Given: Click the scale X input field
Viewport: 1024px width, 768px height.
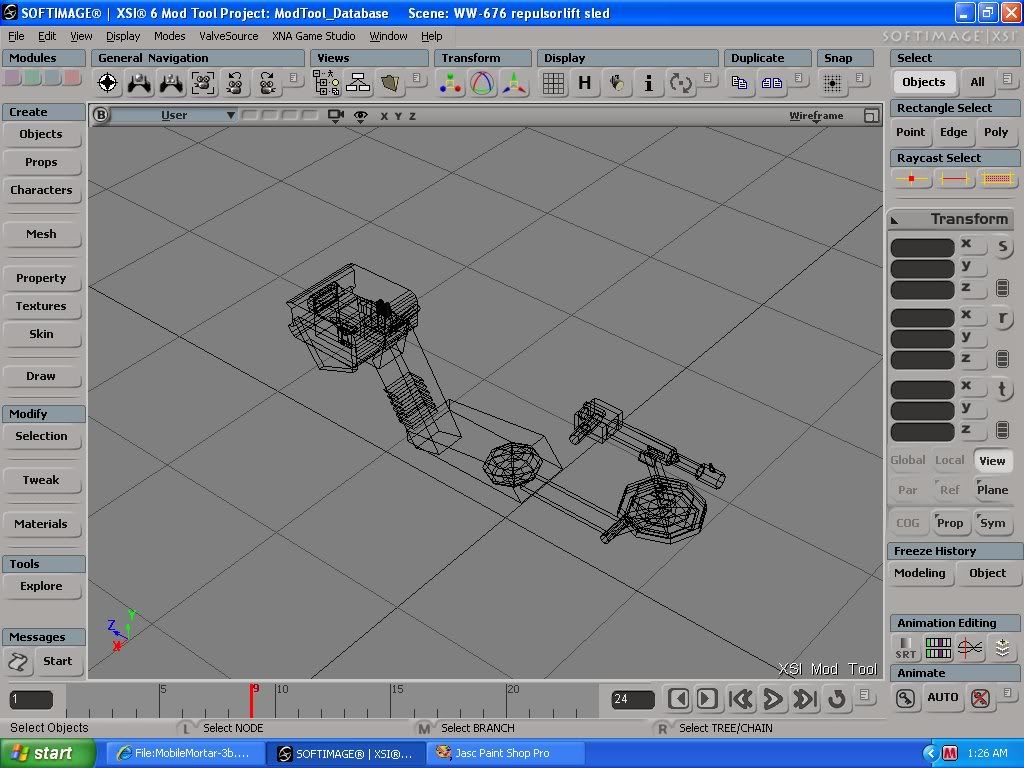Looking at the screenshot, I should pos(922,248).
